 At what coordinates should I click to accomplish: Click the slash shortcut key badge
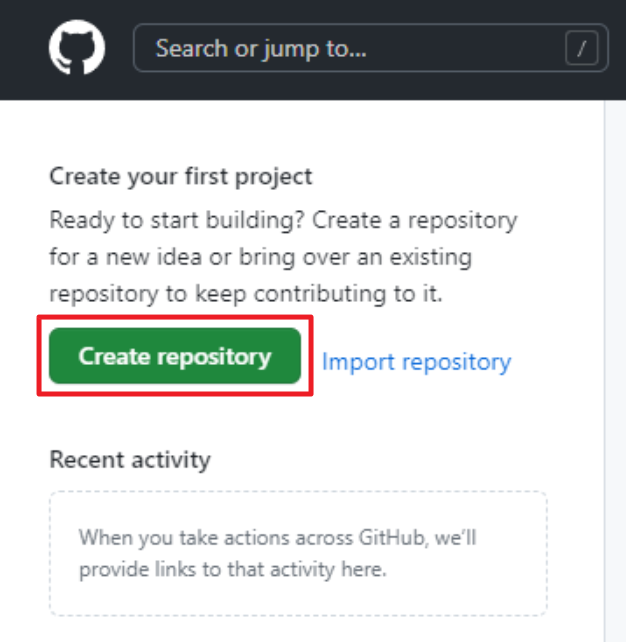coord(580,48)
